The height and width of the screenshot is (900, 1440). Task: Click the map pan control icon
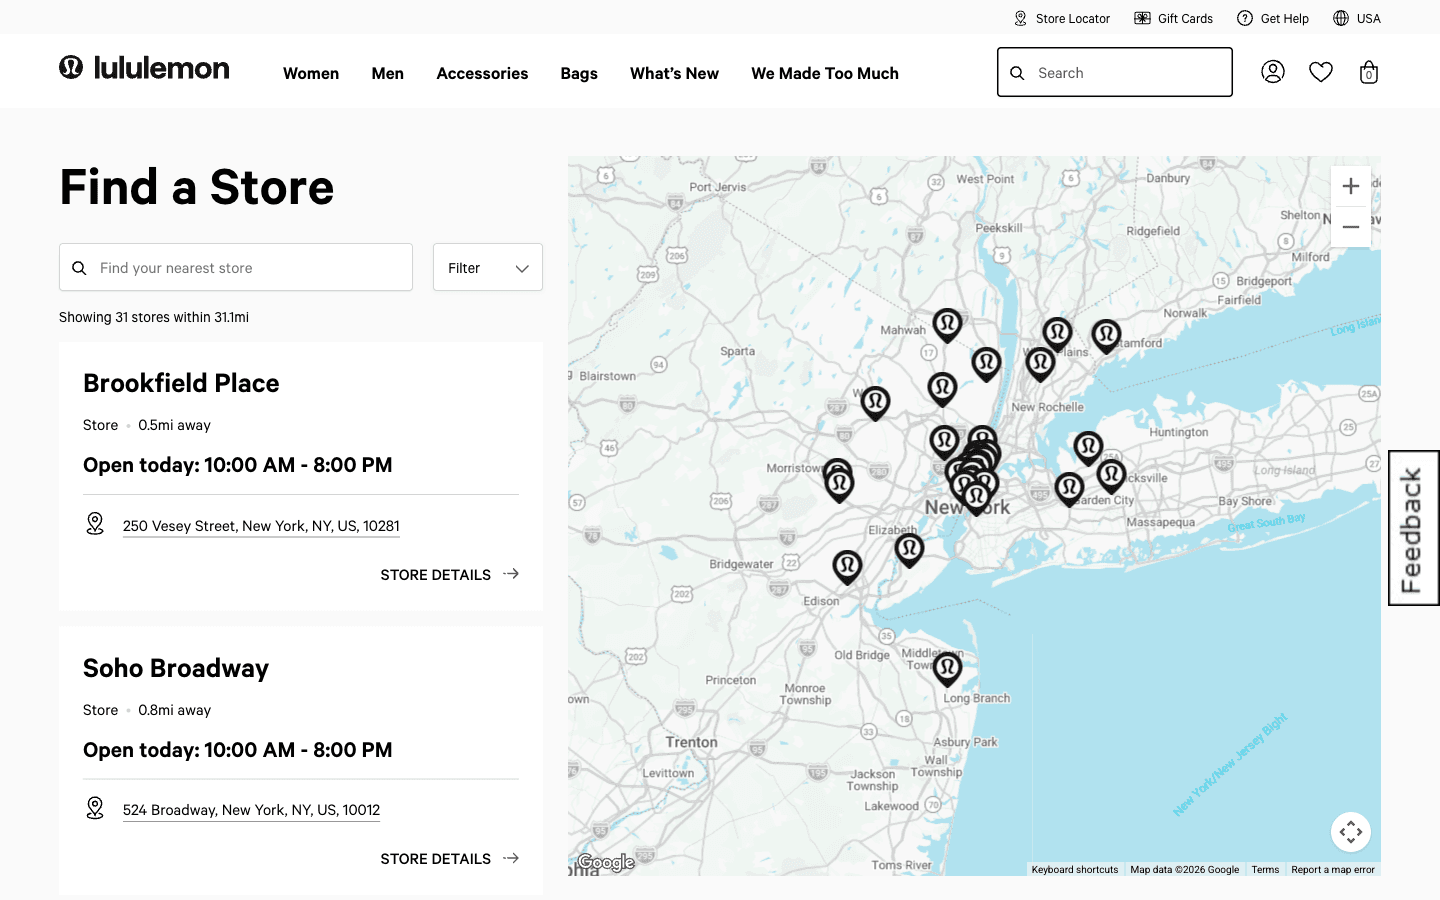[x=1351, y=831]
